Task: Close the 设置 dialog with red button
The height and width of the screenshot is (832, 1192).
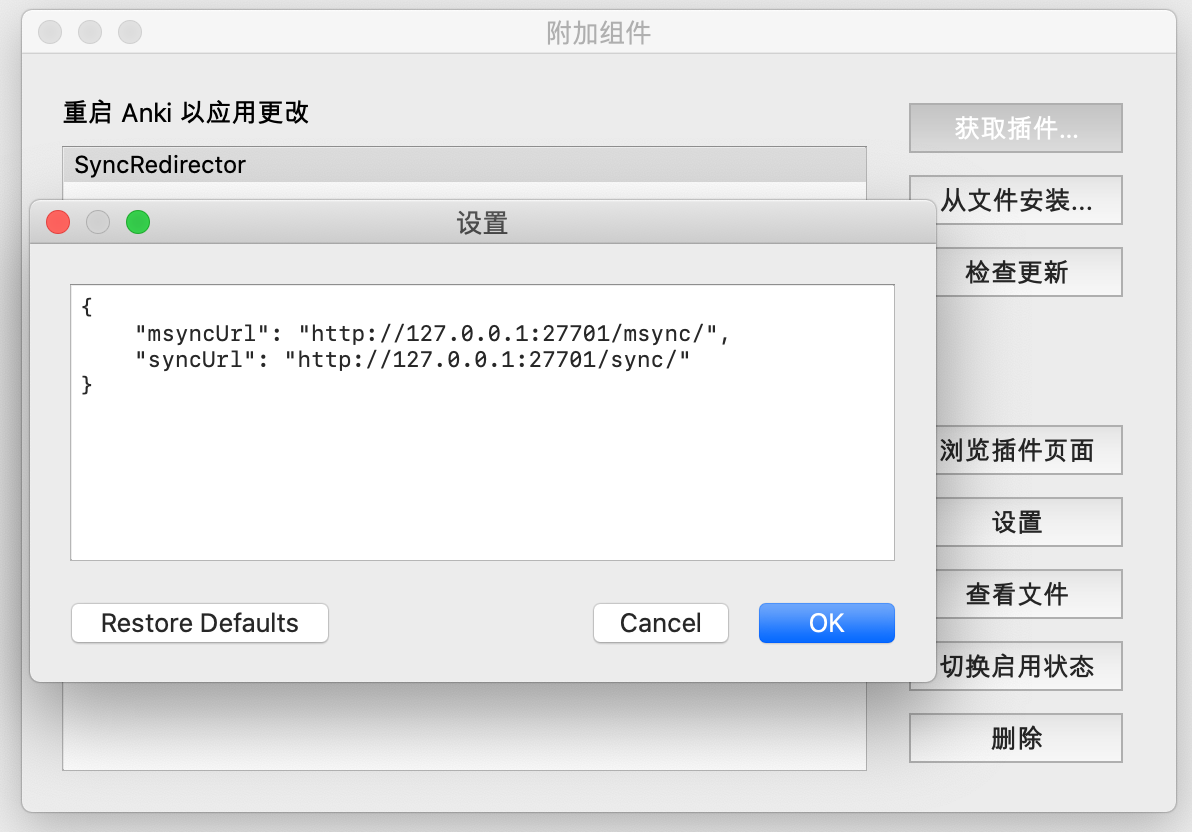Action: pos(58,222)
